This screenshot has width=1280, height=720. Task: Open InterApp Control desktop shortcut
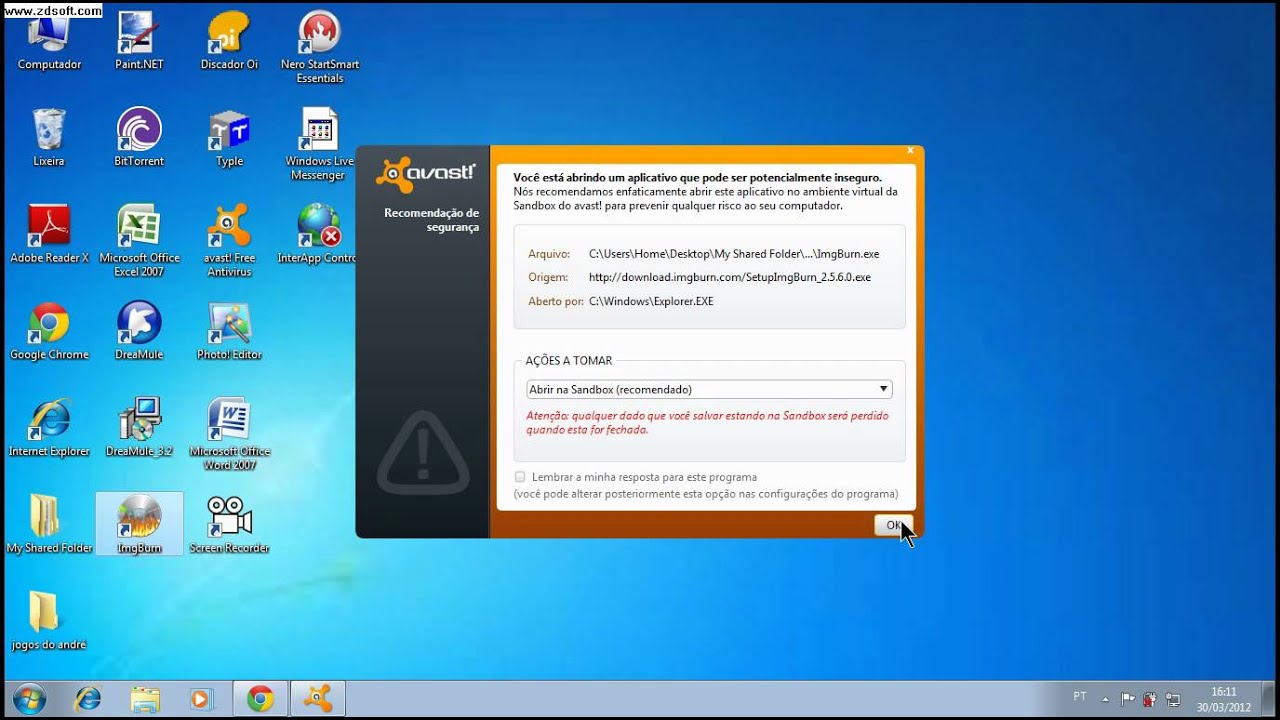(x=316, y=234)
